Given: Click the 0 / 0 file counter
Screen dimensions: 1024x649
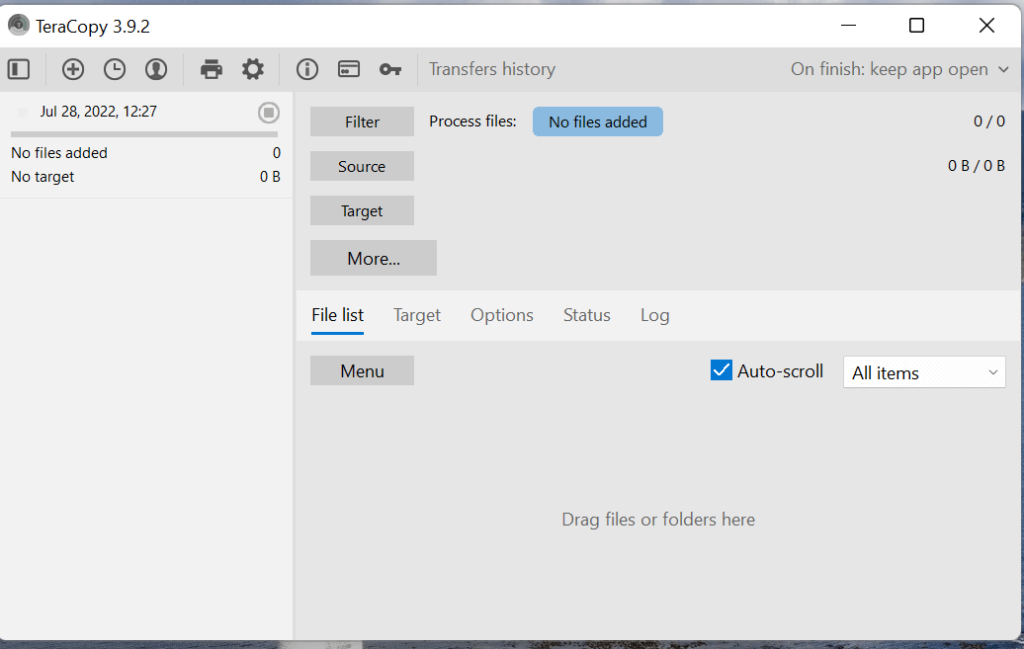Looking at the screenshot, I should click(x=989, y=121).
